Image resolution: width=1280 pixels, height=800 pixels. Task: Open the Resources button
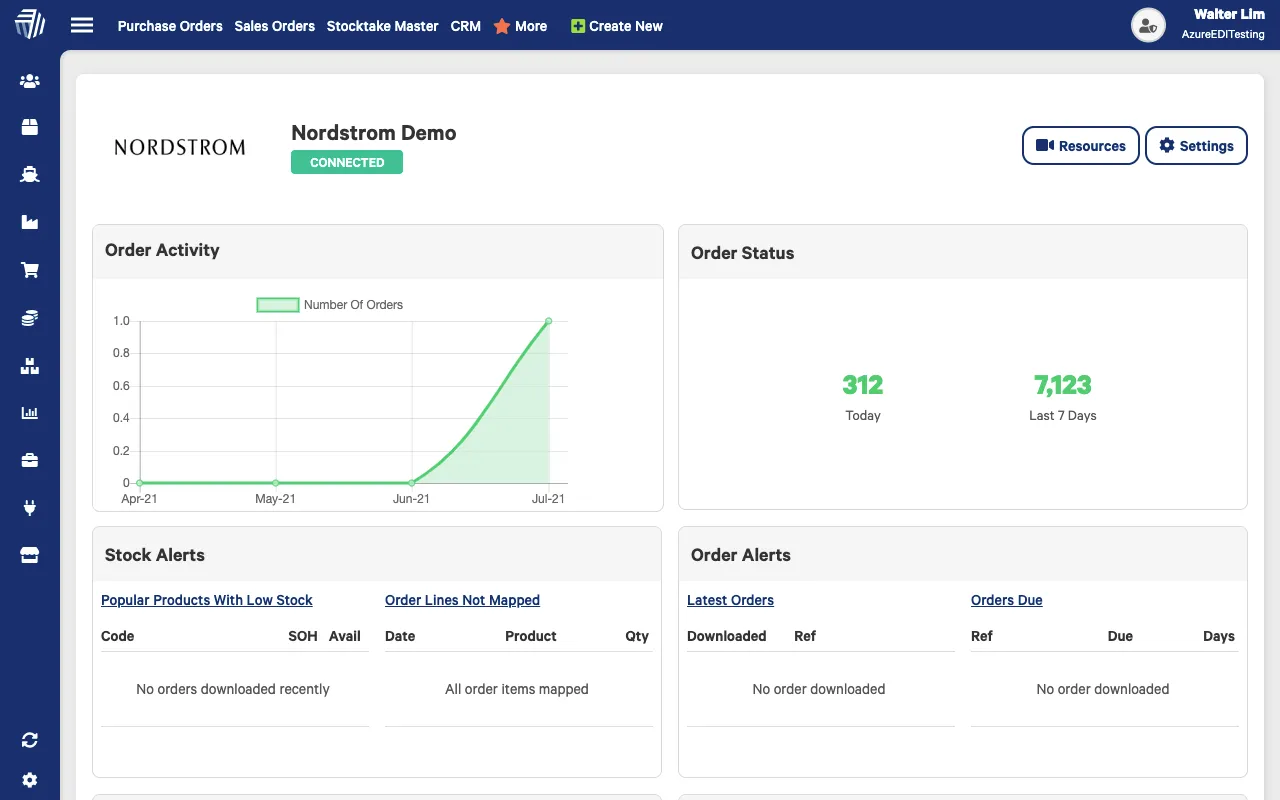(1081, 146)
